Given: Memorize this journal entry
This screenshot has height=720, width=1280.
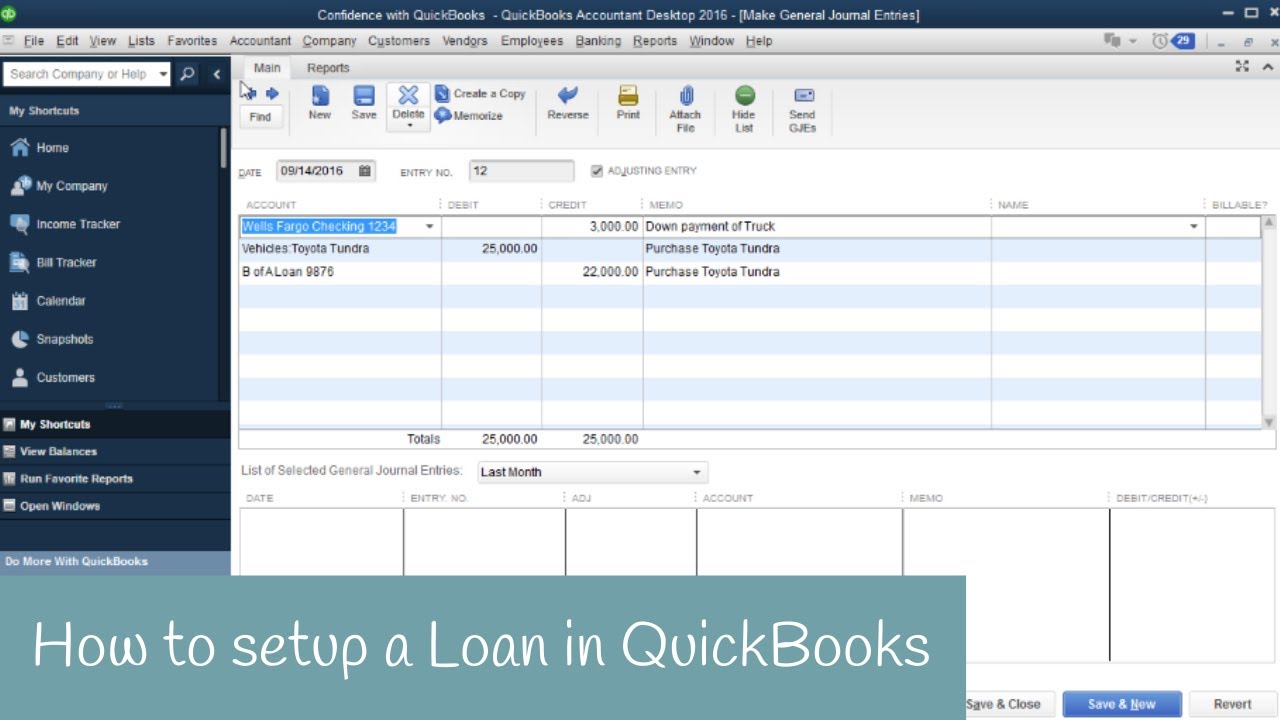Looking at the screenshot, I should click(468, 115).
